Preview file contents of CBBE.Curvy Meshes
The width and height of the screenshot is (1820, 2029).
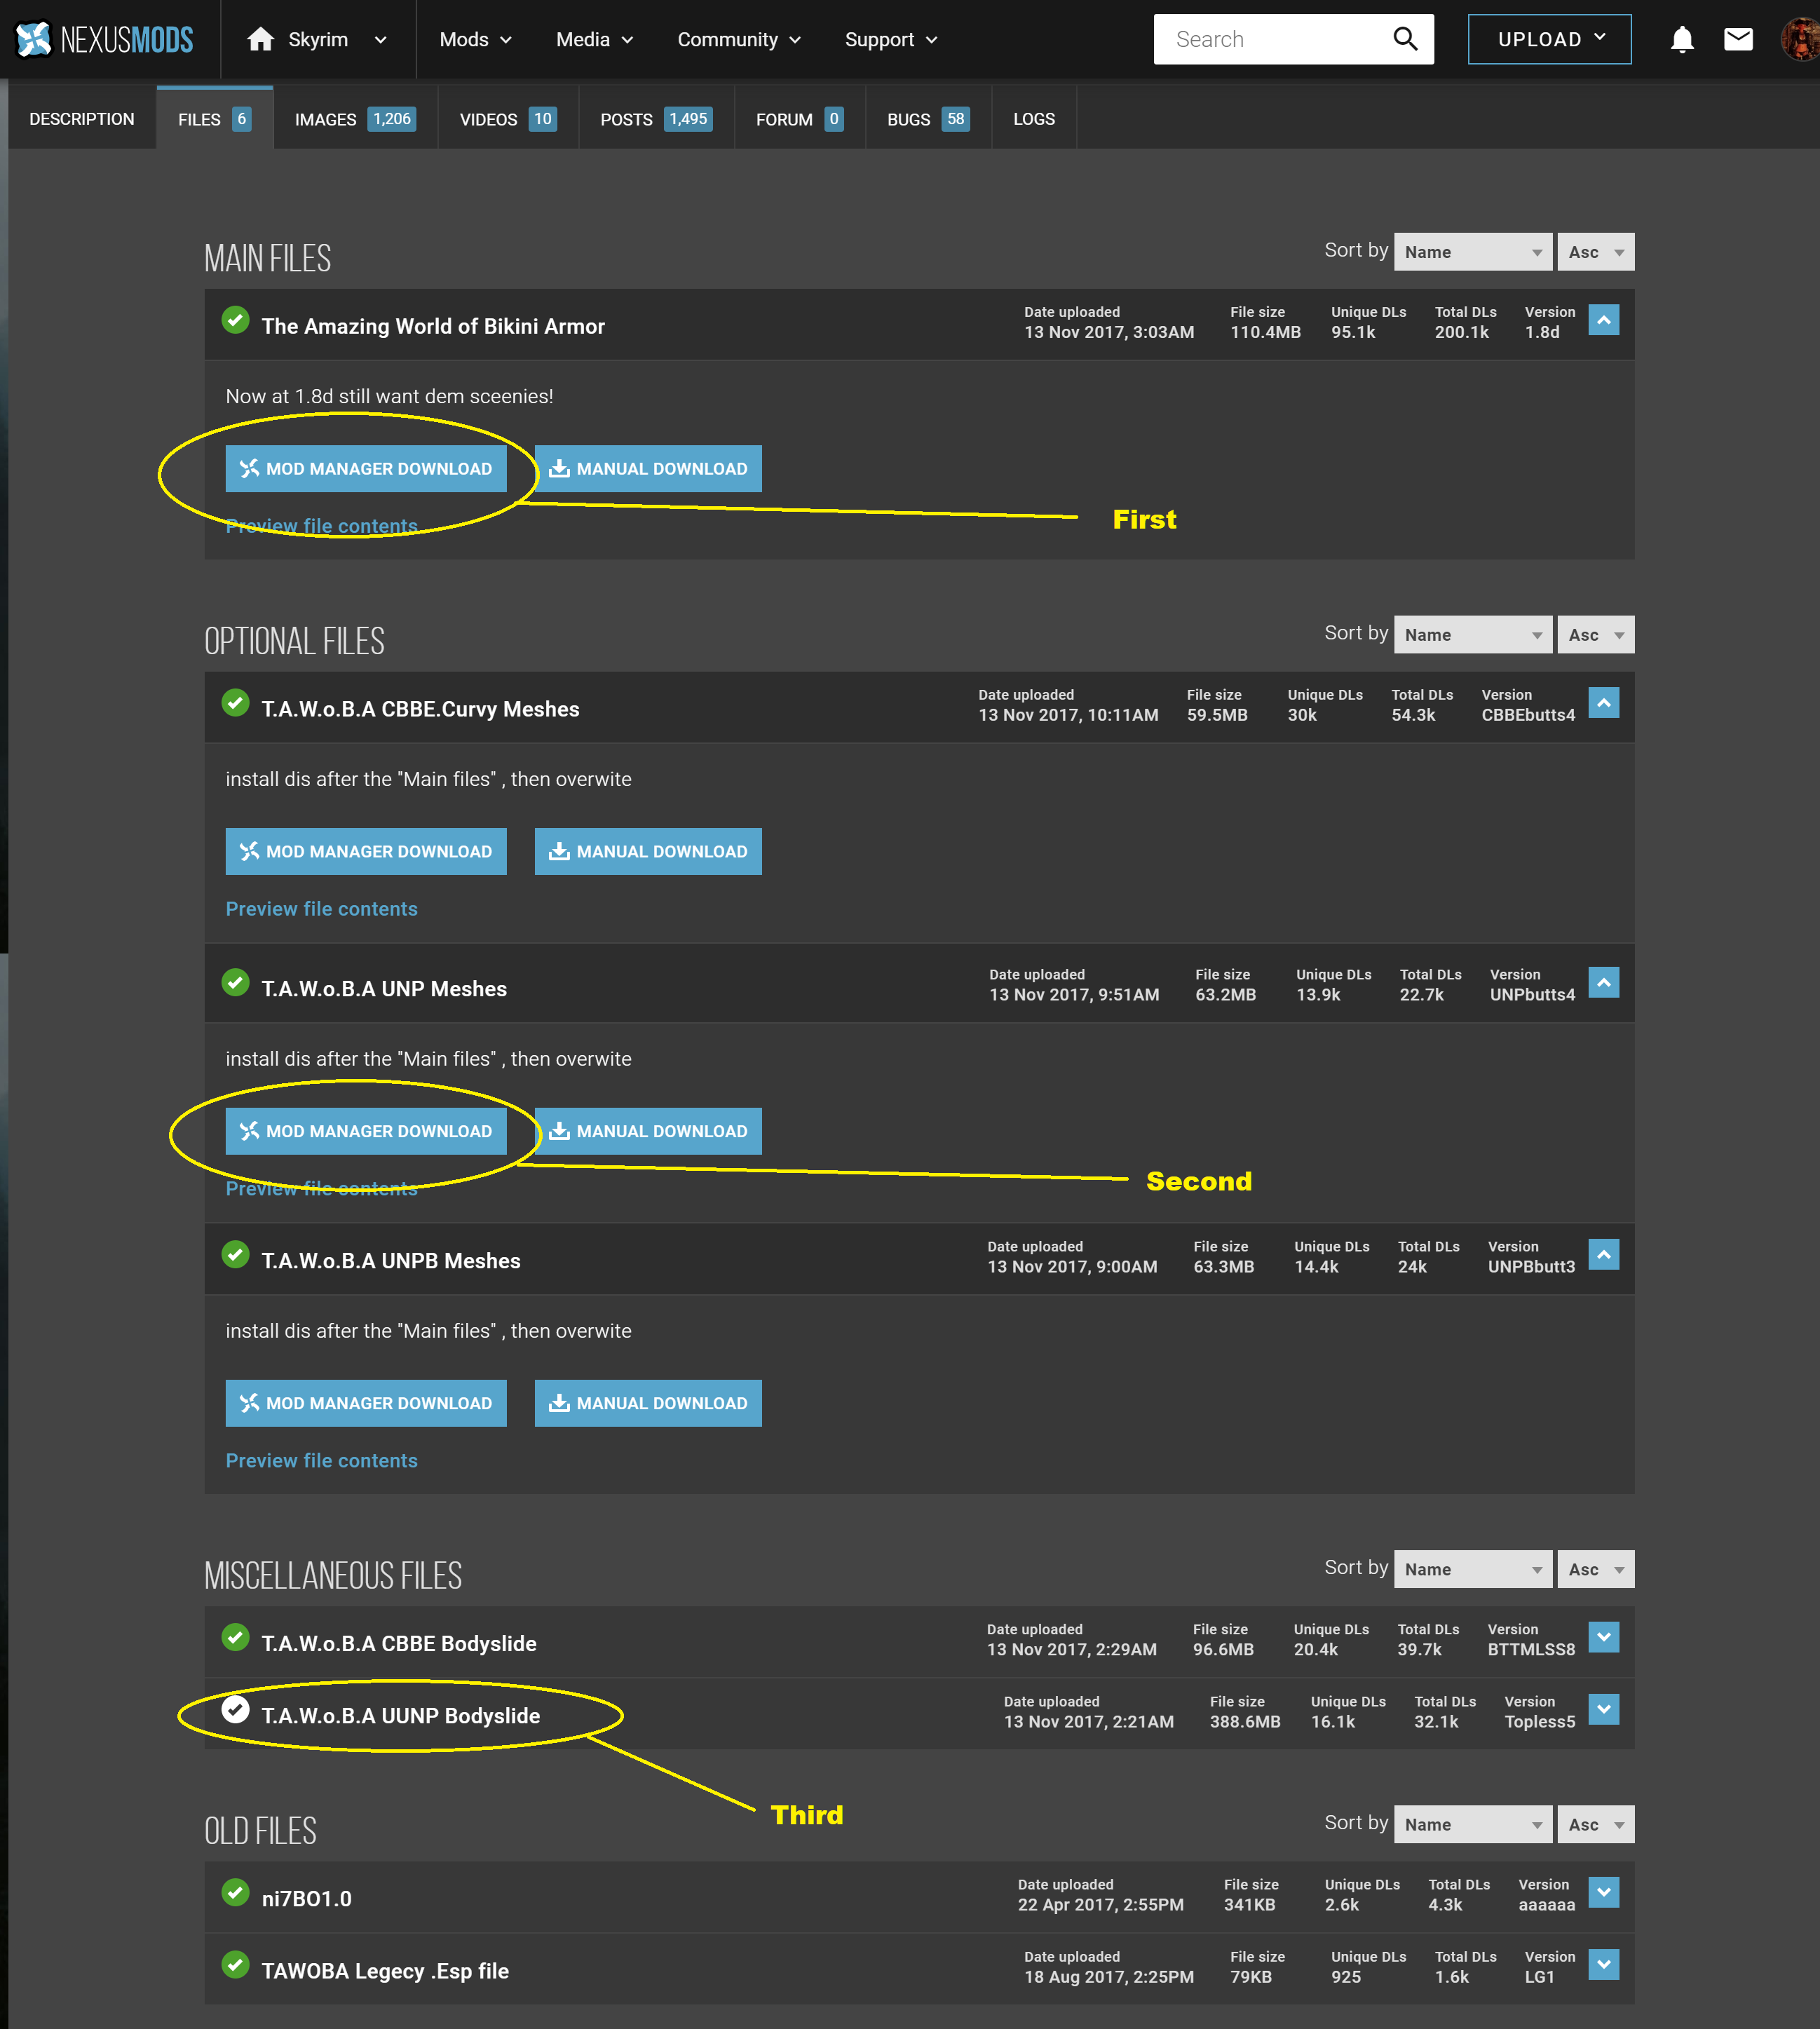coord(322,909)
